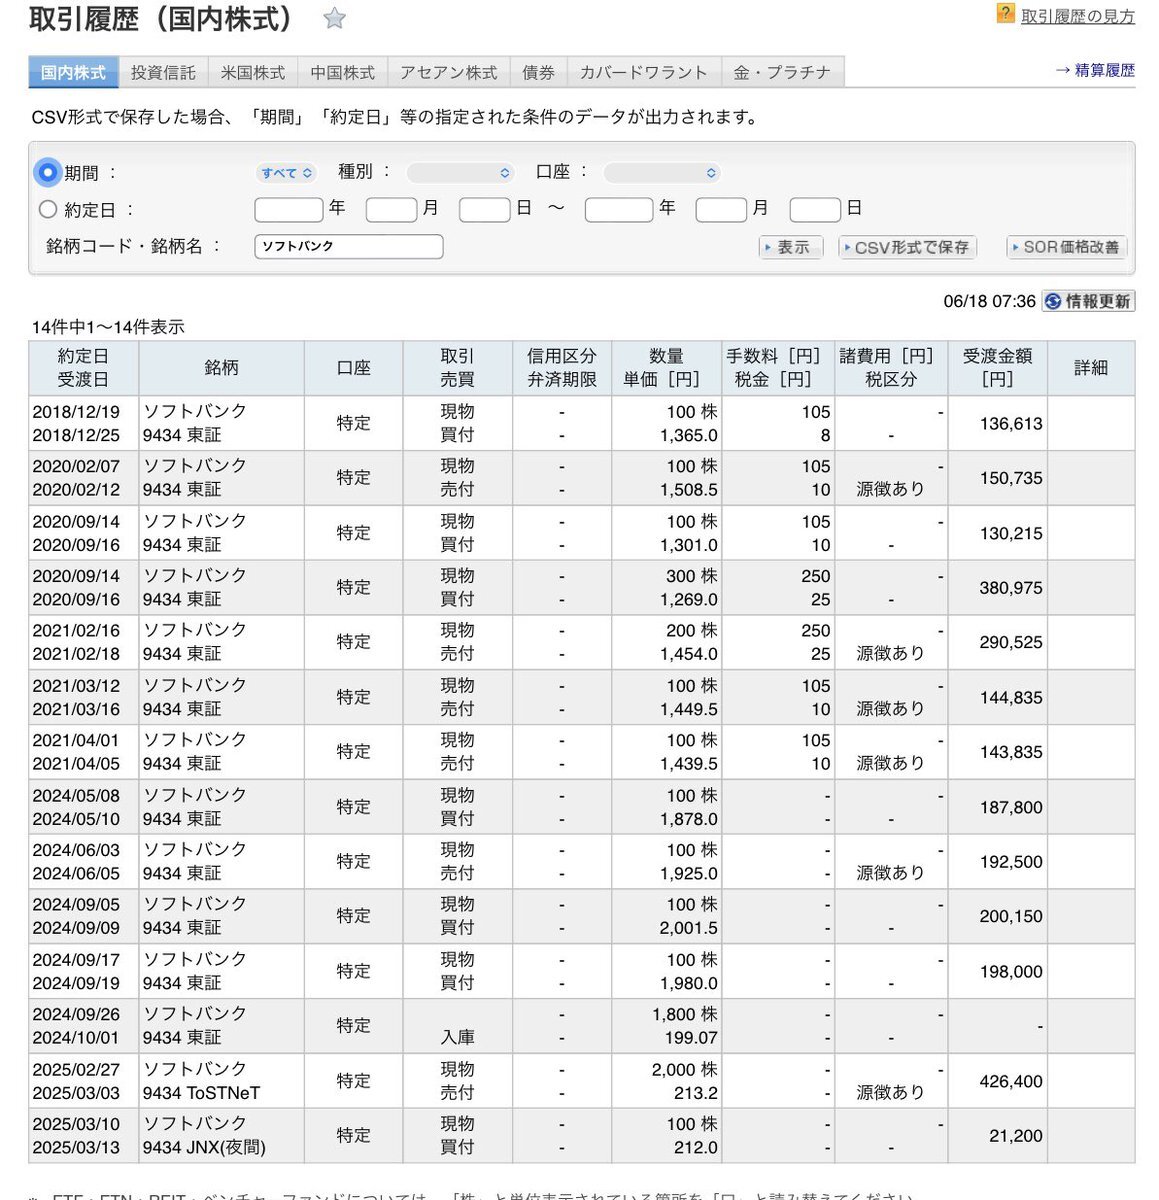Open the 種別 dropdown
The image size is (1159, 1200).
(x=461, y=173)
